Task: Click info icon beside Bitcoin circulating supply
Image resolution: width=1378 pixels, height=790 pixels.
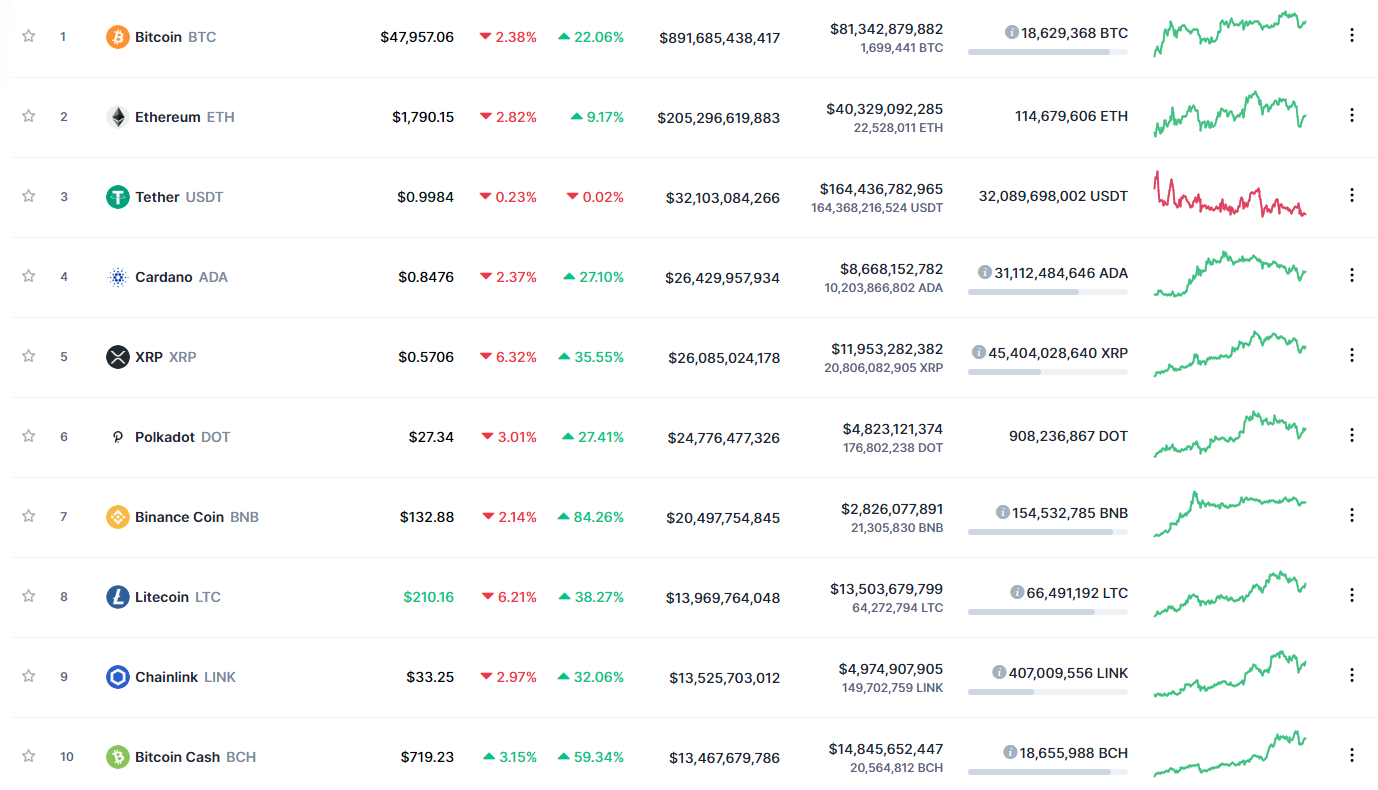Action: (1011, 33)
